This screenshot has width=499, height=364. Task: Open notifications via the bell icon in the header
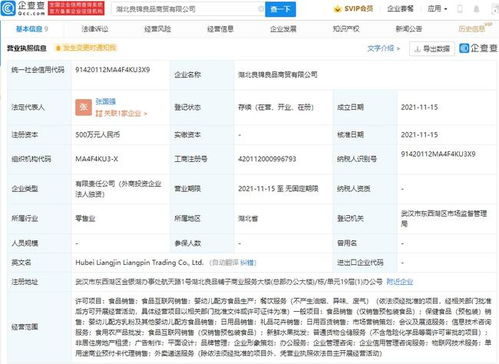[477, 9]
